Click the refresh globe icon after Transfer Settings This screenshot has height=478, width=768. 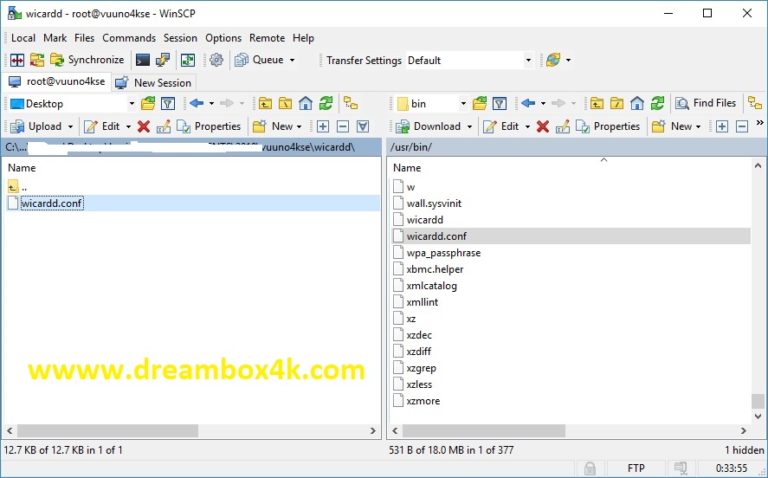553,60
